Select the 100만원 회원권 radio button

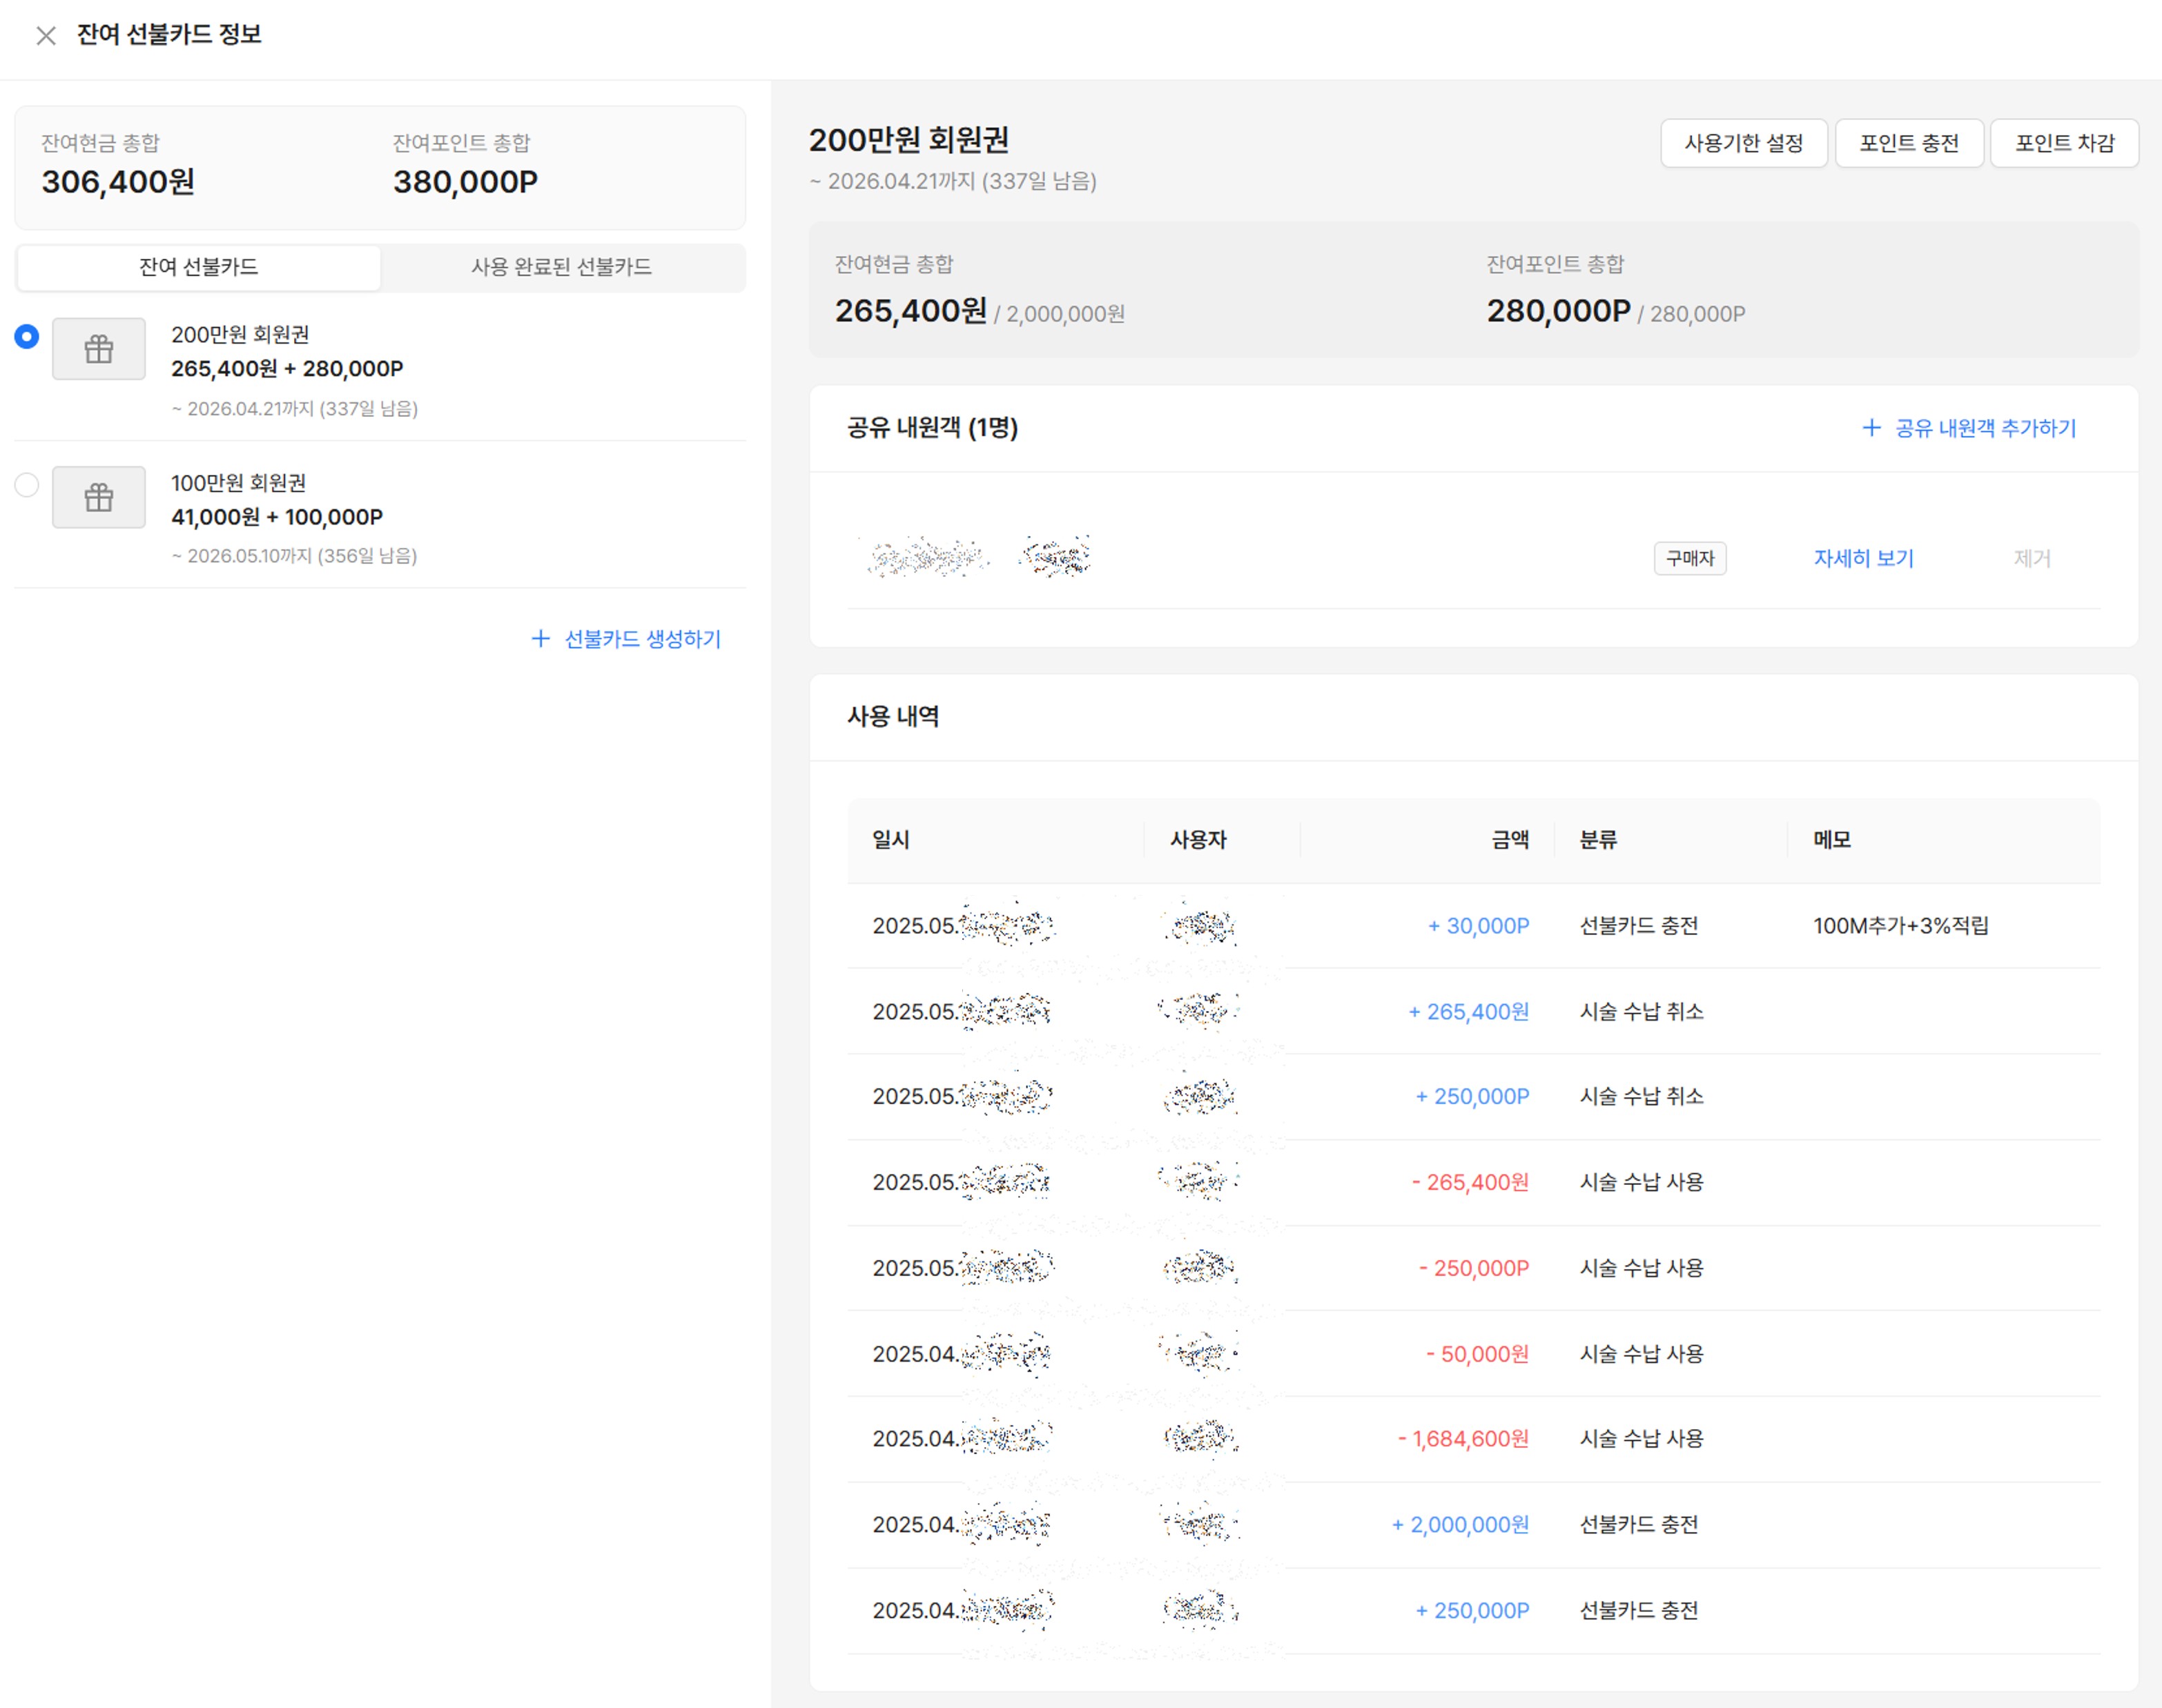(27, 485)
